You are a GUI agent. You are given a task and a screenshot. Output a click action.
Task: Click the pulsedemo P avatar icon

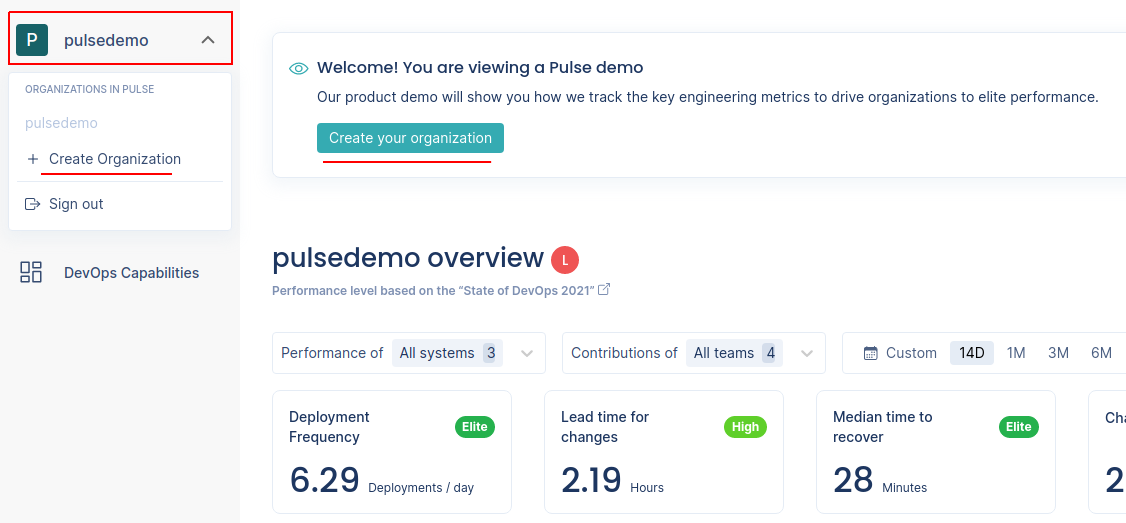click(x=32, y=40)
